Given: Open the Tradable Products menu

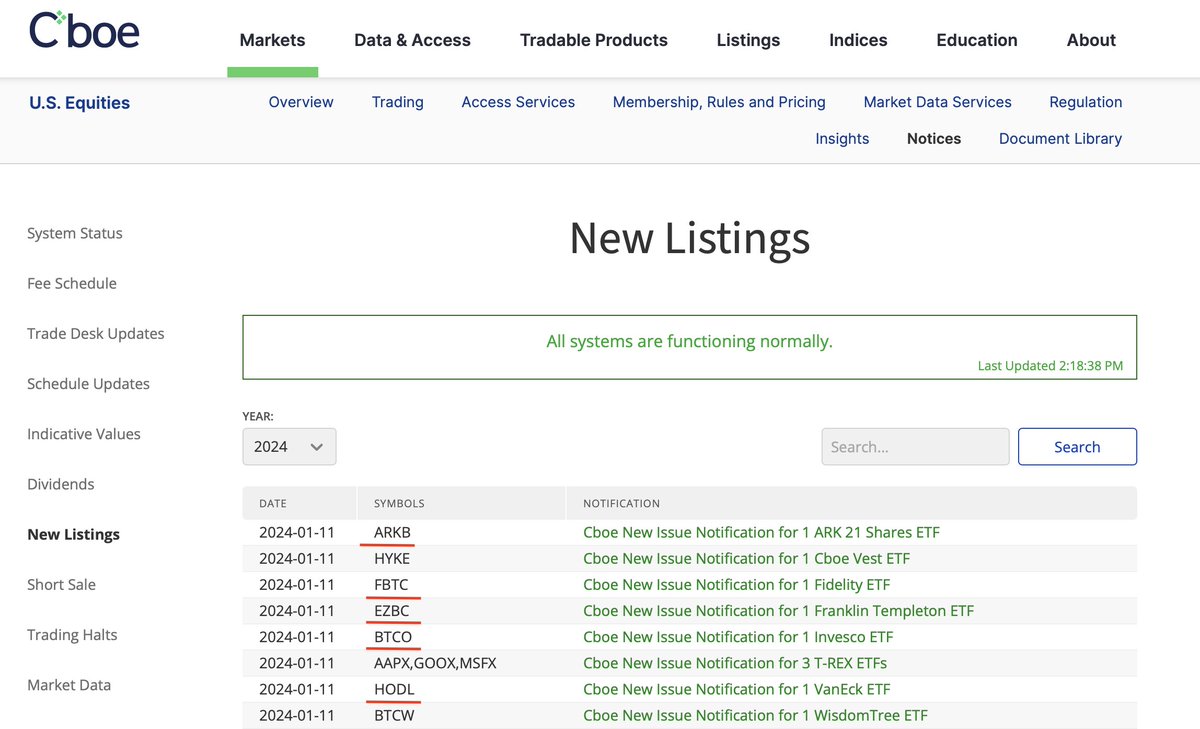Looking at the screenshot, I should click(594, 40).
